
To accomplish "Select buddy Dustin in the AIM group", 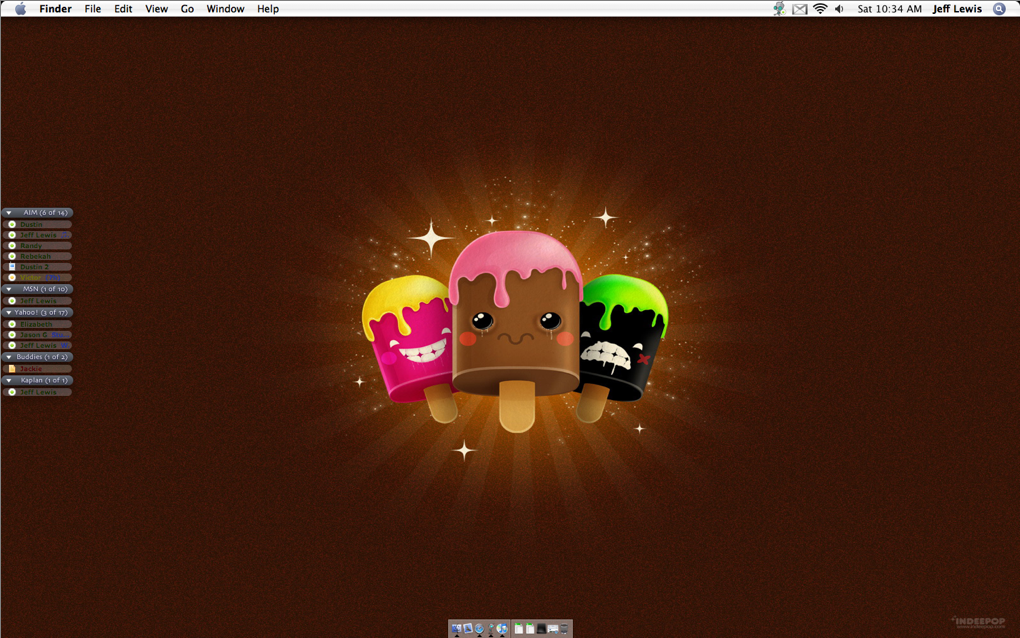I will [x=37, y=224].
